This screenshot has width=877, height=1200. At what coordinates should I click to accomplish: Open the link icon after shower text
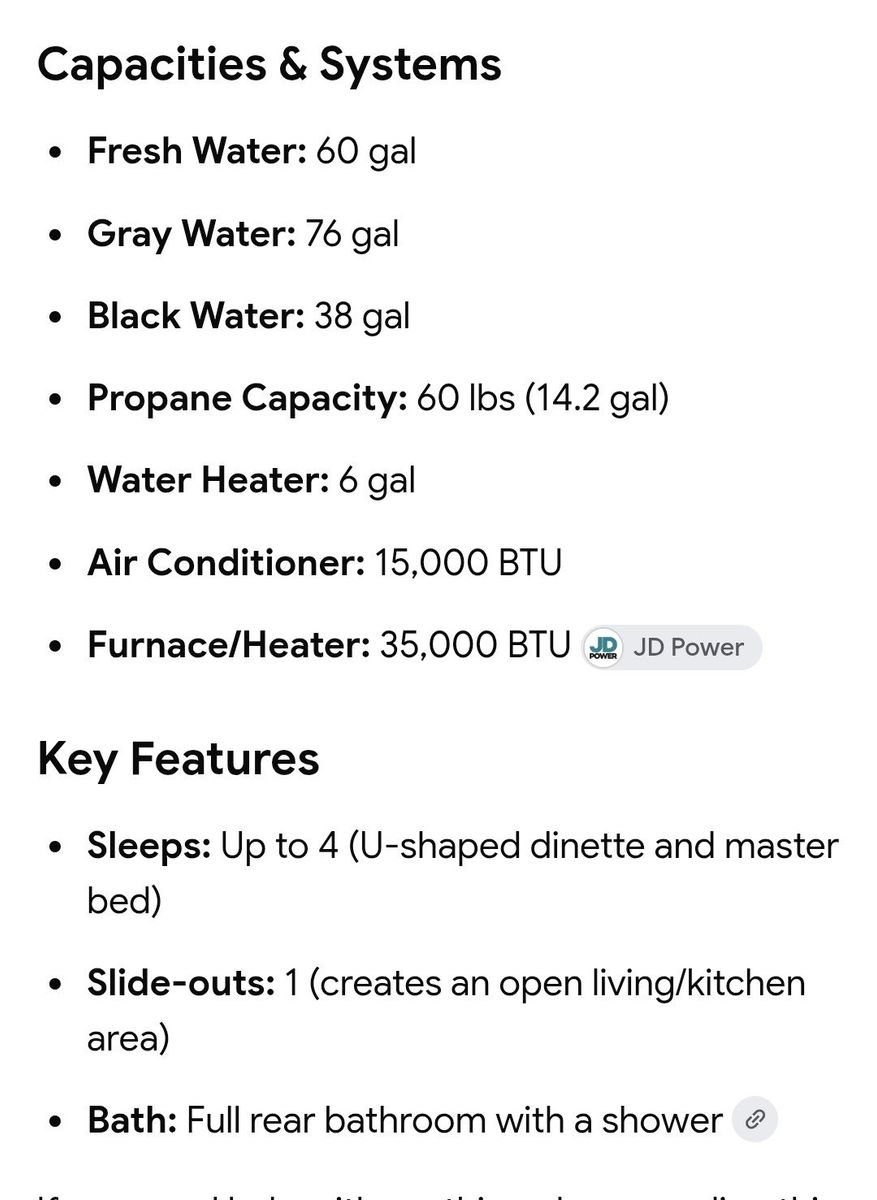(754, 1119)
